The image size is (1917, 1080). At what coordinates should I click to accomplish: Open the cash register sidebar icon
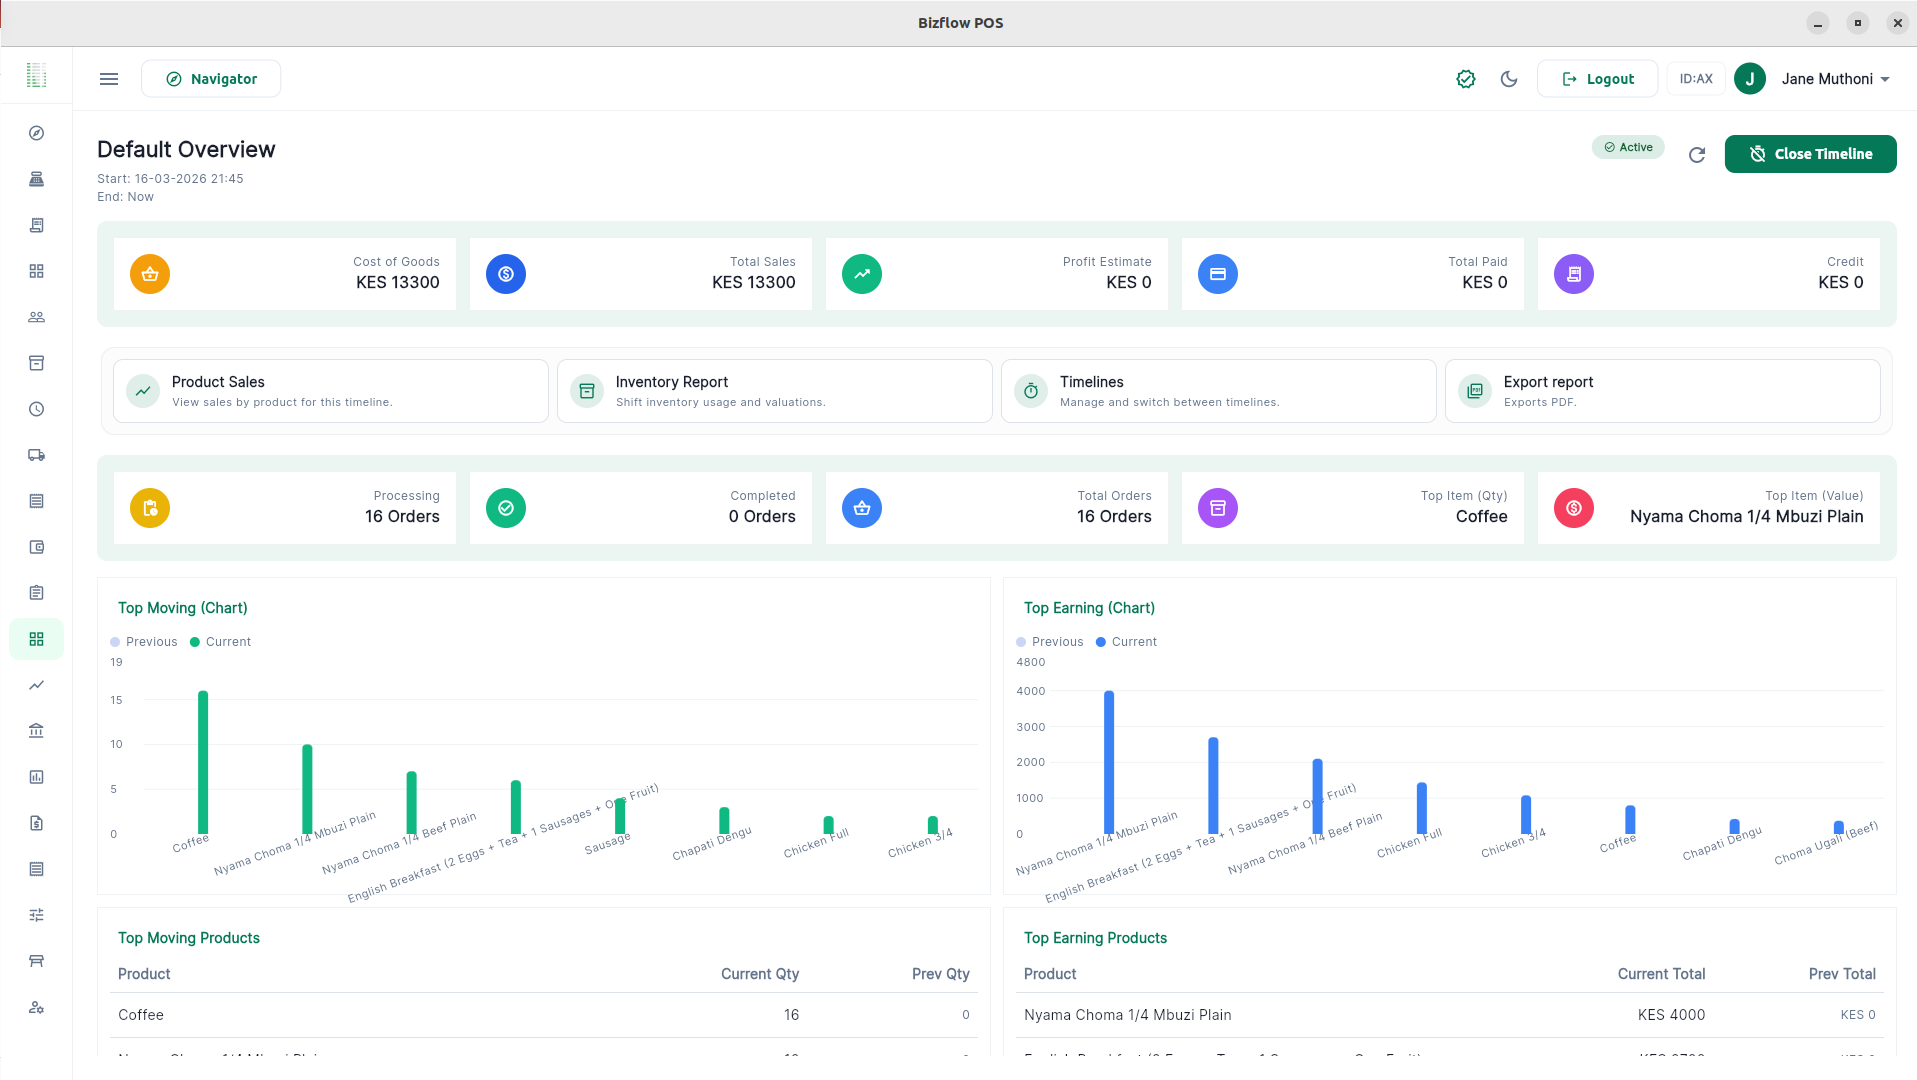click(x=37, y=179)
